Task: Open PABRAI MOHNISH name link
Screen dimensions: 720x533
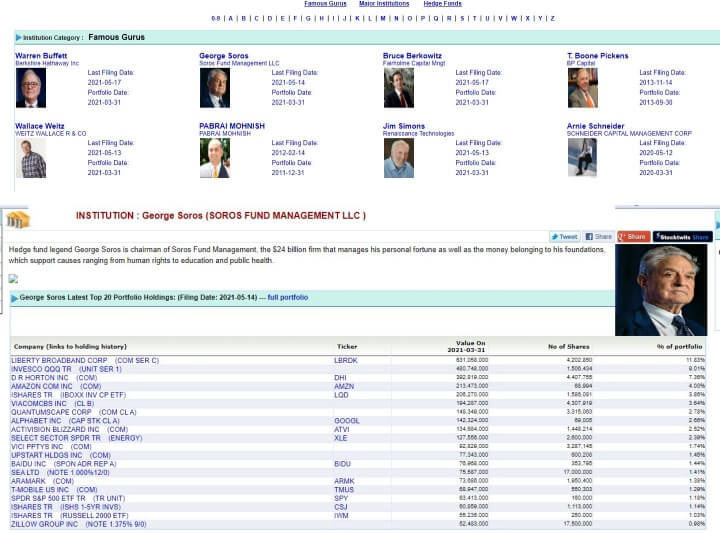Action: (x=232, y=126)
